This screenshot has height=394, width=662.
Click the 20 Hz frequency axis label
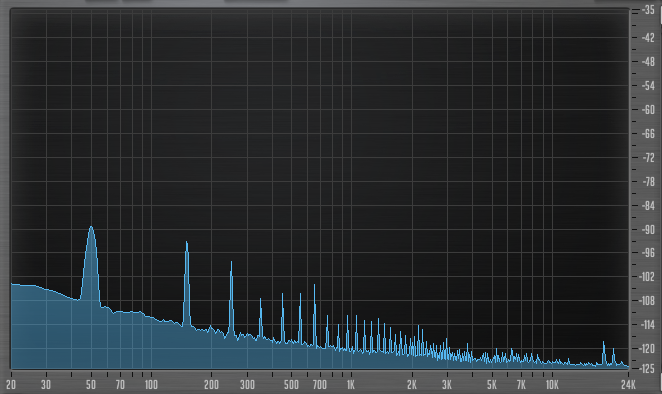pos(11,385)
